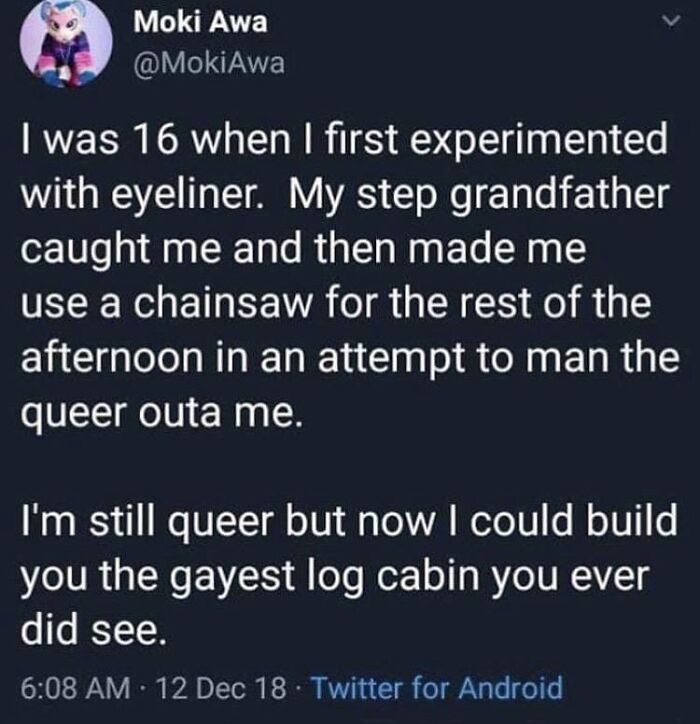Expand the tweet options chevron
This screenshot has height=724, width=700.
tap(671, 22)
